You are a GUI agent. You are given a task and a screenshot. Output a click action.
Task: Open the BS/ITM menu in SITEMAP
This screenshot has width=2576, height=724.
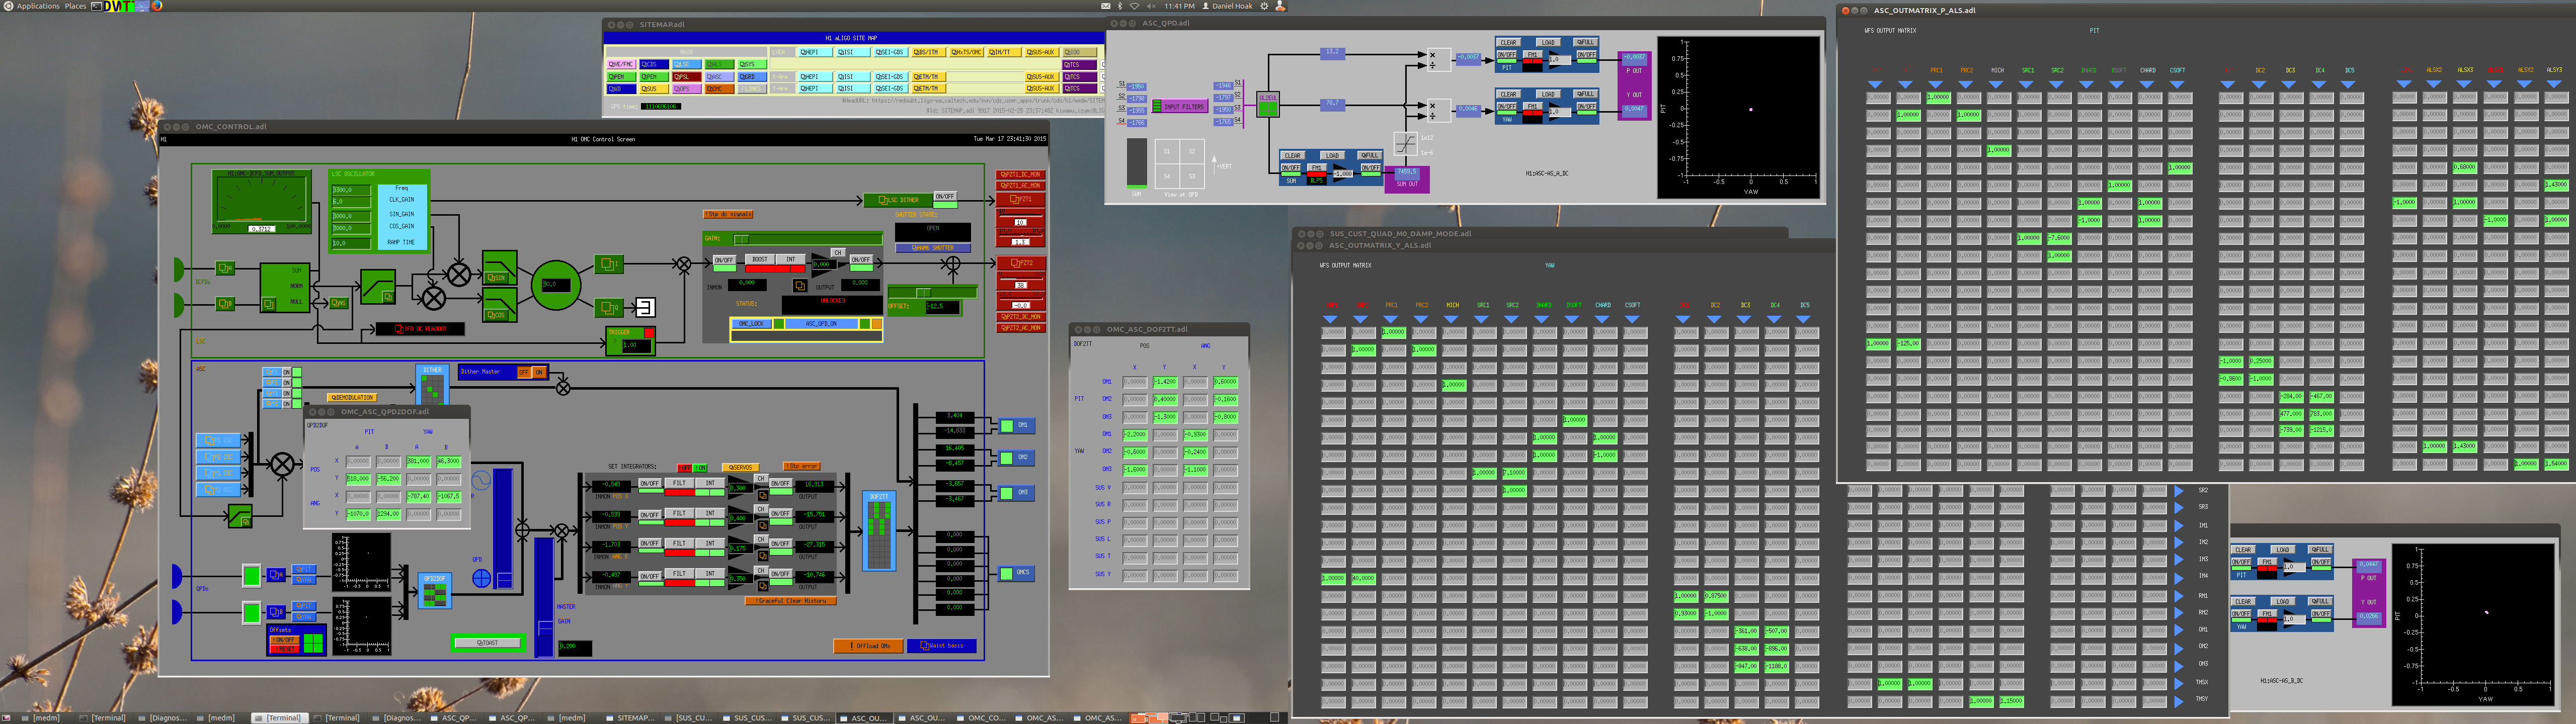928,52
